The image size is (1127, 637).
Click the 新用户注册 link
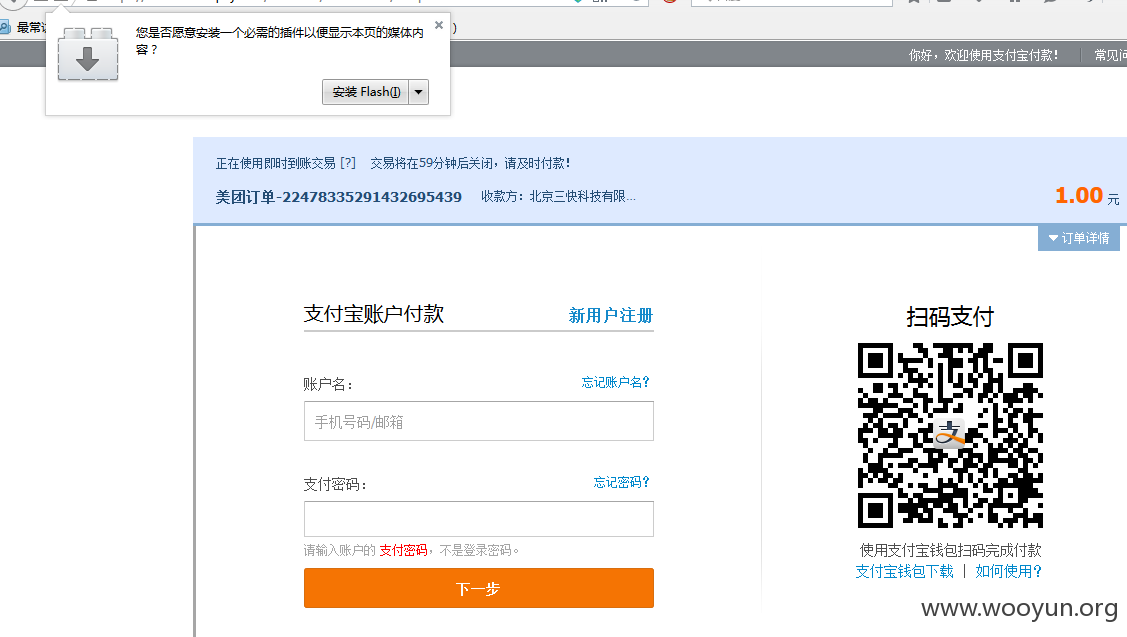pyautogui.click(x=610, y=316)
